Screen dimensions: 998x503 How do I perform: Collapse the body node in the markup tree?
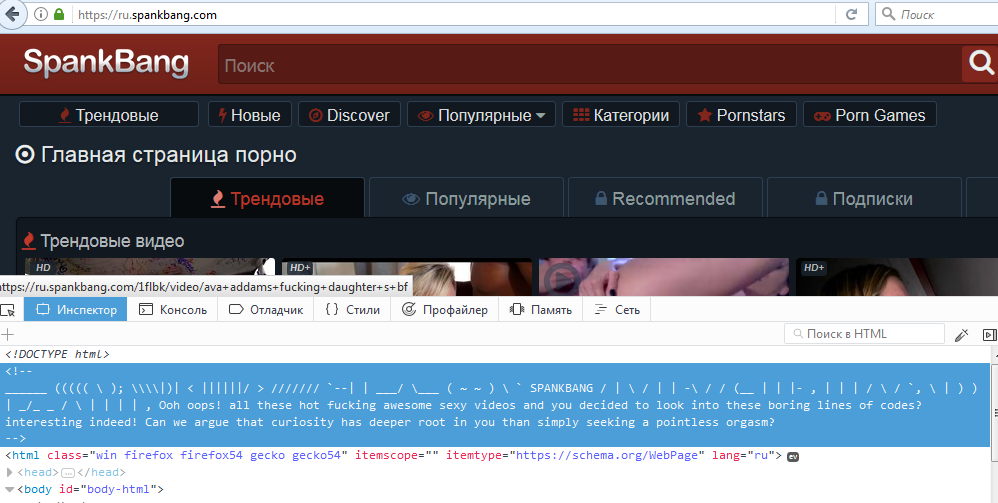[9, 490]
